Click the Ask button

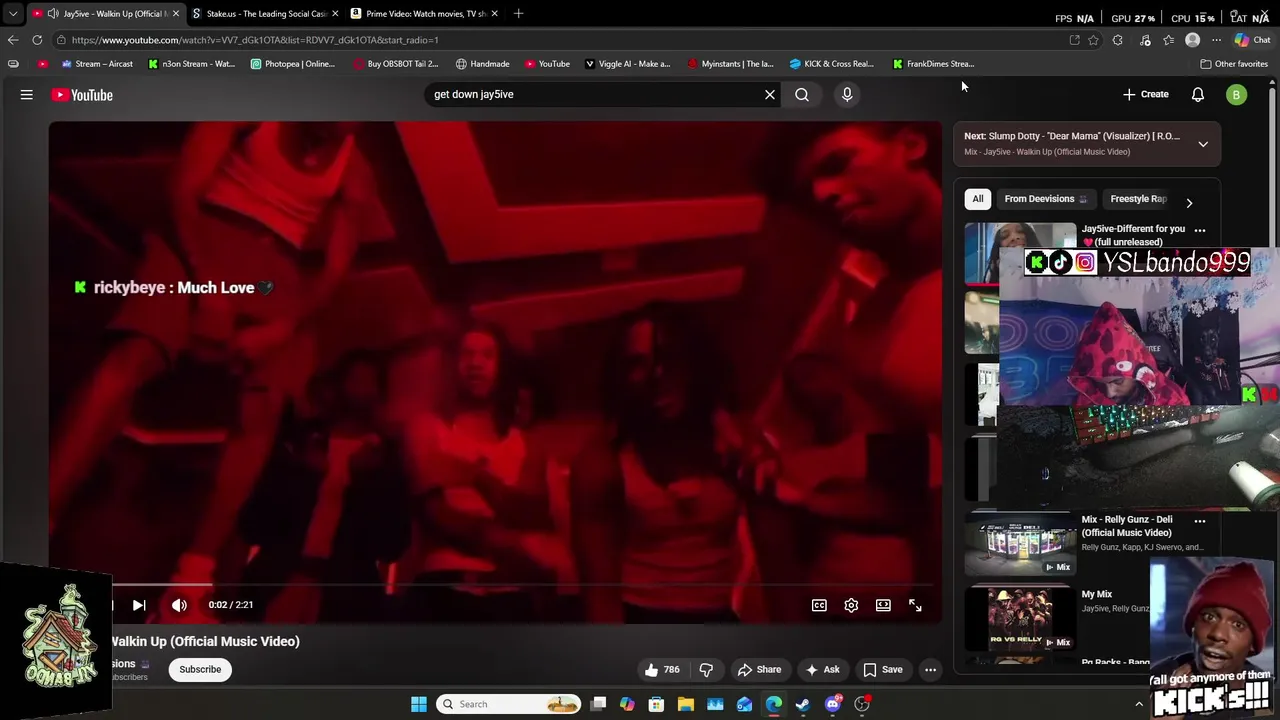tap(822, 670)
